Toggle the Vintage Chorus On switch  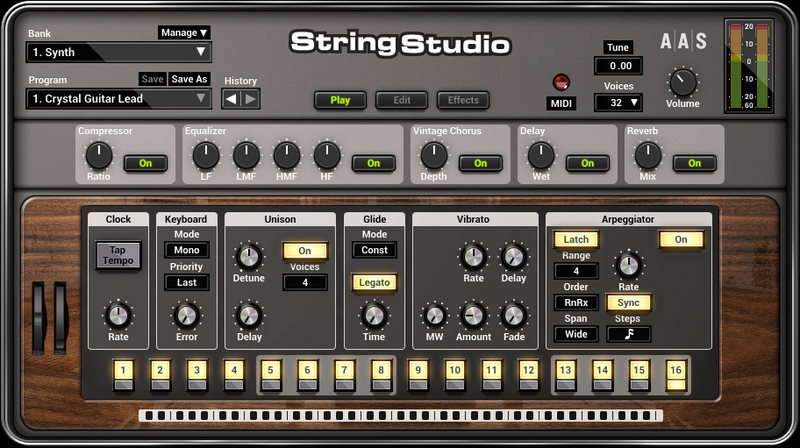481,163
